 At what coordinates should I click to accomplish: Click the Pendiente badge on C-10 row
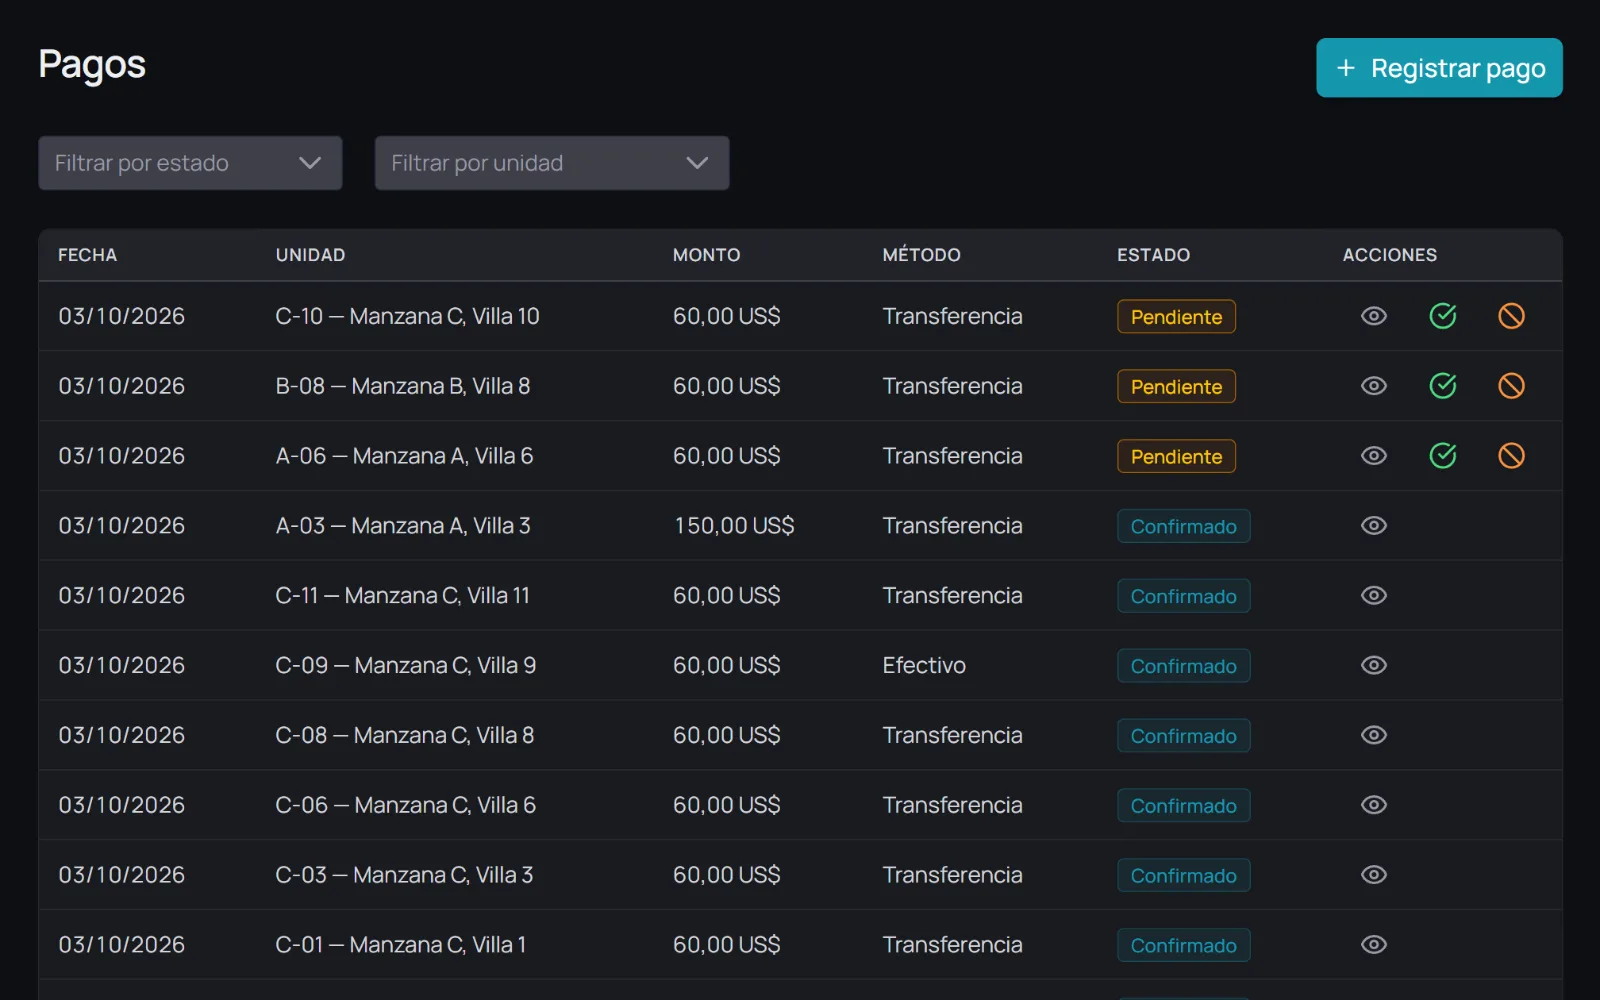click(x=1176, y=317)
